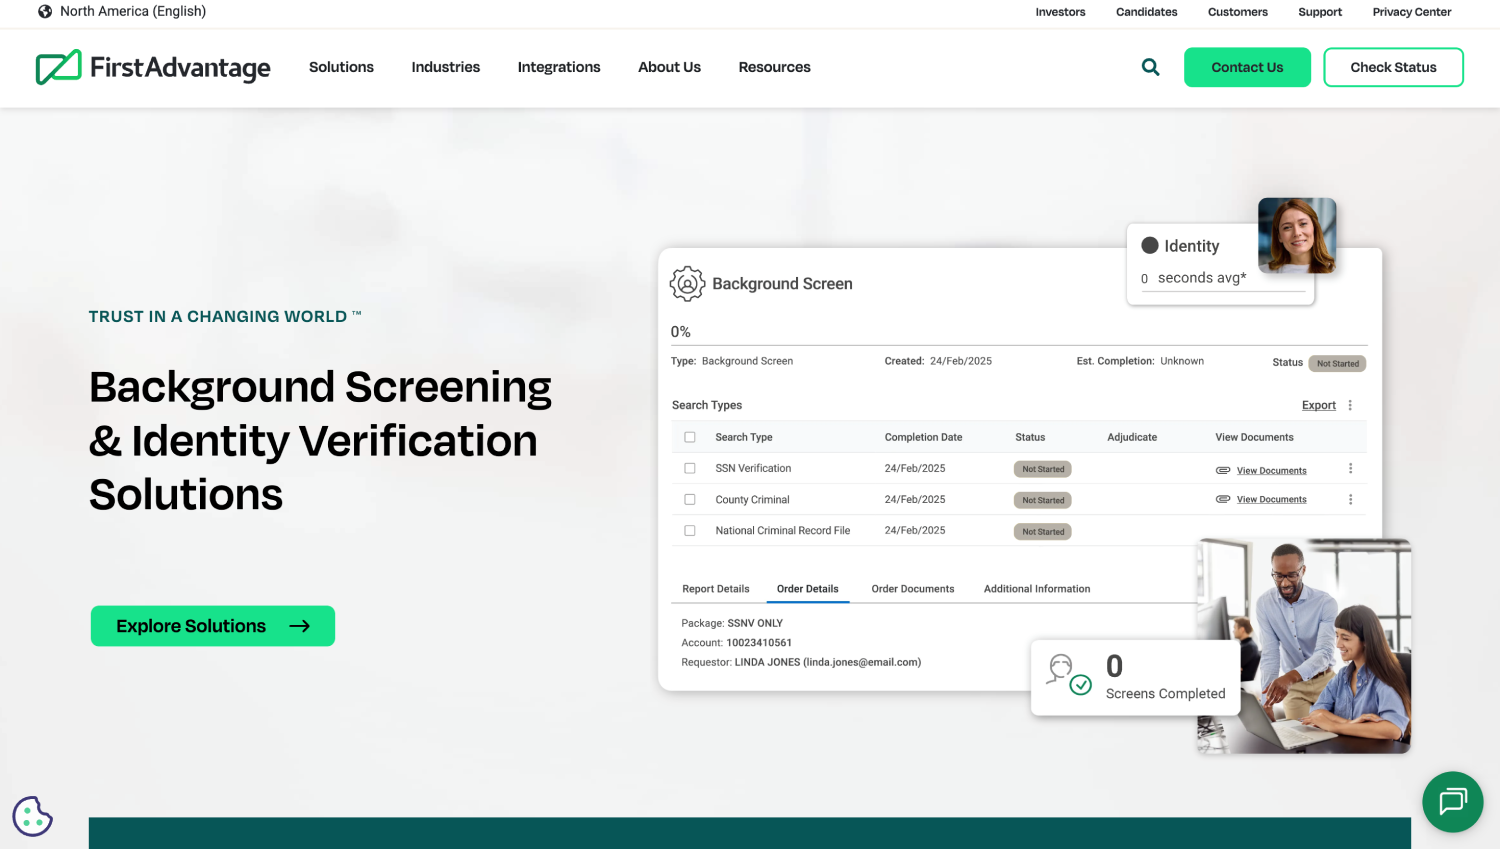Image resolution: width=1500 pixels, height=849 pixels.
Task: Click "Package: SSNV ONLY" text
Action: (732, 623)
